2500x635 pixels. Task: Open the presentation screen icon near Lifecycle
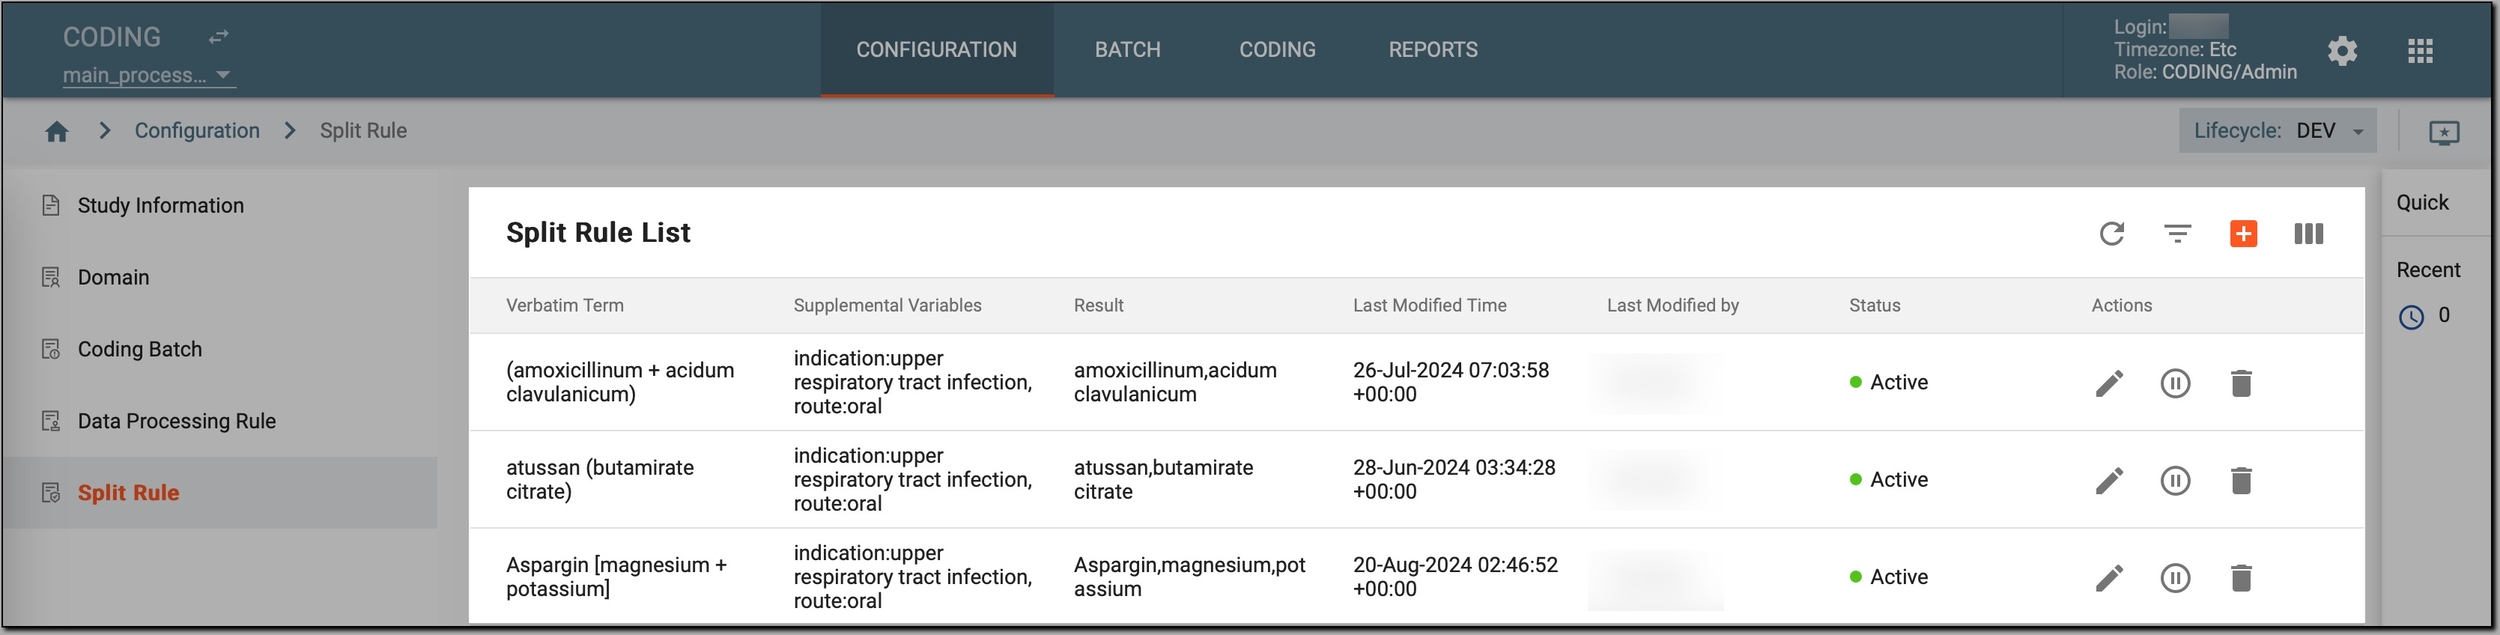[2444, 132]
